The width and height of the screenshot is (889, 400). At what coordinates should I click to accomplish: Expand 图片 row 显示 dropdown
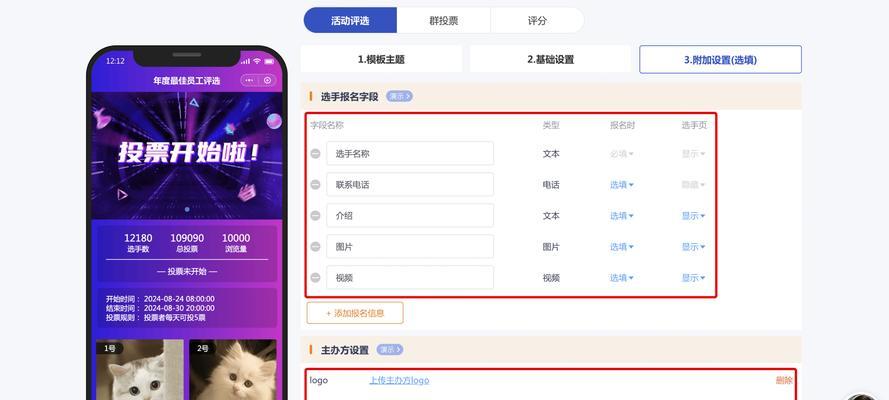[x=693, y=246]
